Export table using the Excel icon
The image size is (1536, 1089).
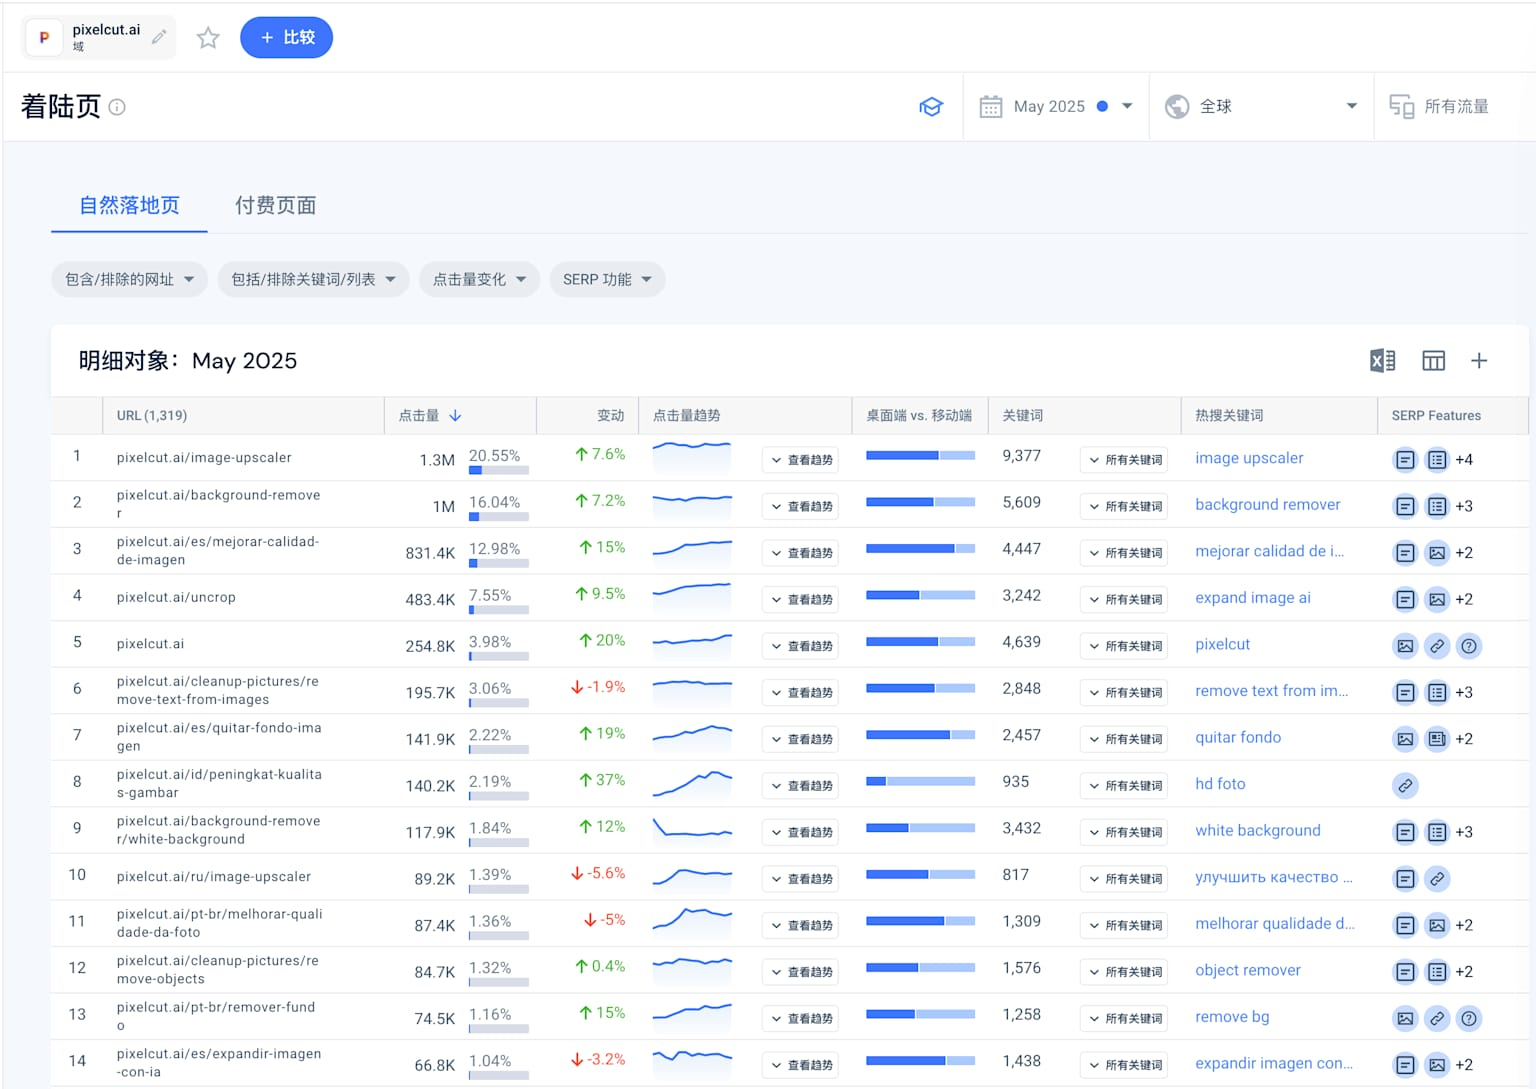coord(1382,361)
